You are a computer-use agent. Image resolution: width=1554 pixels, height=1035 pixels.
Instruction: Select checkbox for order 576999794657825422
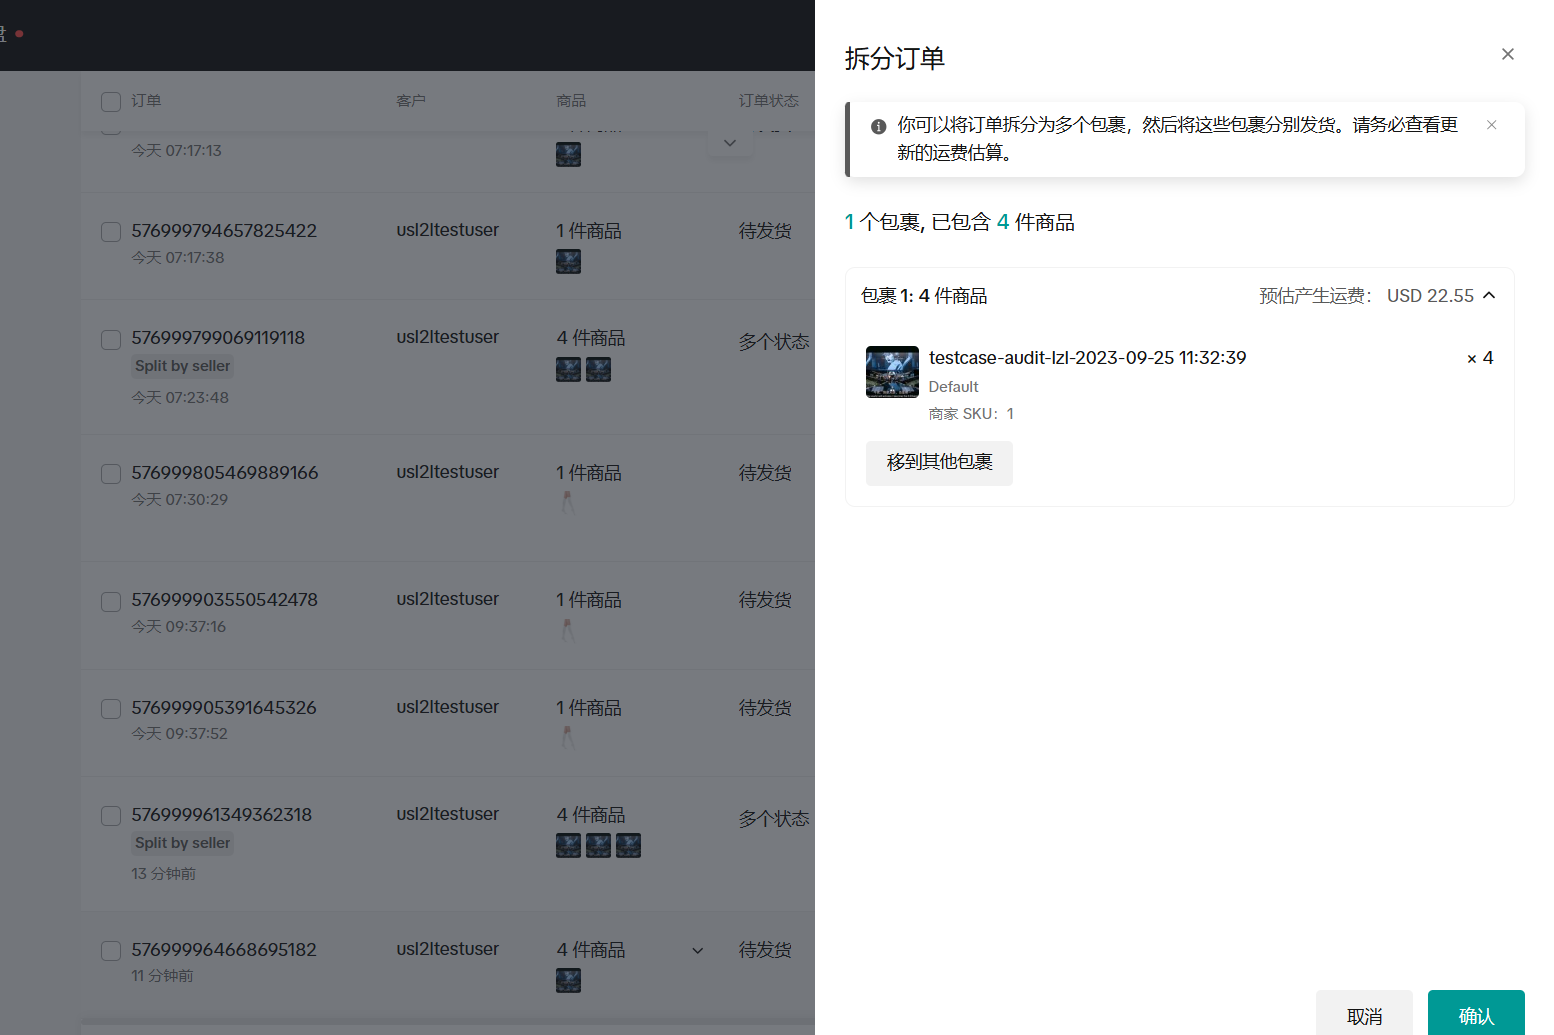pos(111,232)
